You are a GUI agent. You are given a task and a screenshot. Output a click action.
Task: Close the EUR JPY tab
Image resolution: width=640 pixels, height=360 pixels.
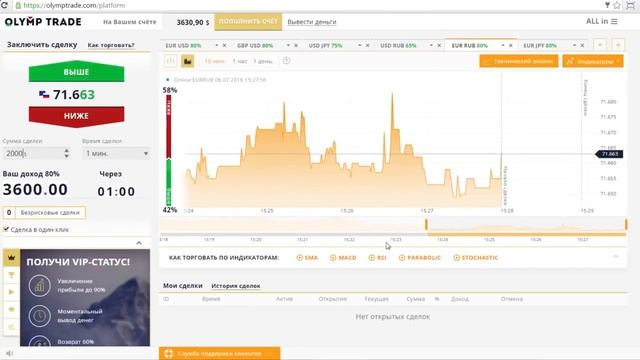(x=582, y=45)
